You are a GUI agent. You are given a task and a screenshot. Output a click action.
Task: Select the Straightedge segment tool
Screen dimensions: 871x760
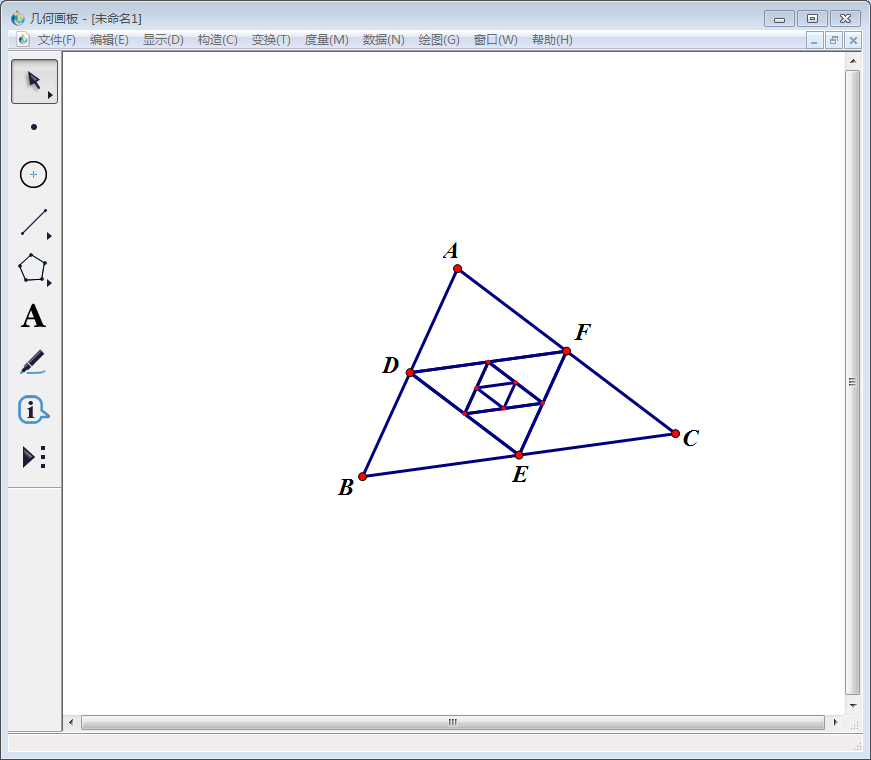click(34, 222)
